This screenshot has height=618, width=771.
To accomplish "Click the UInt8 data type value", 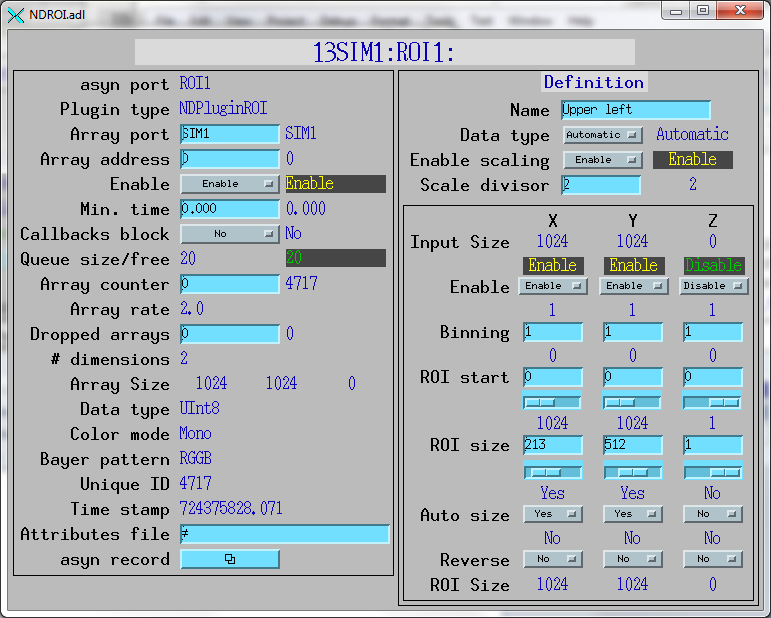I will 199,408.
